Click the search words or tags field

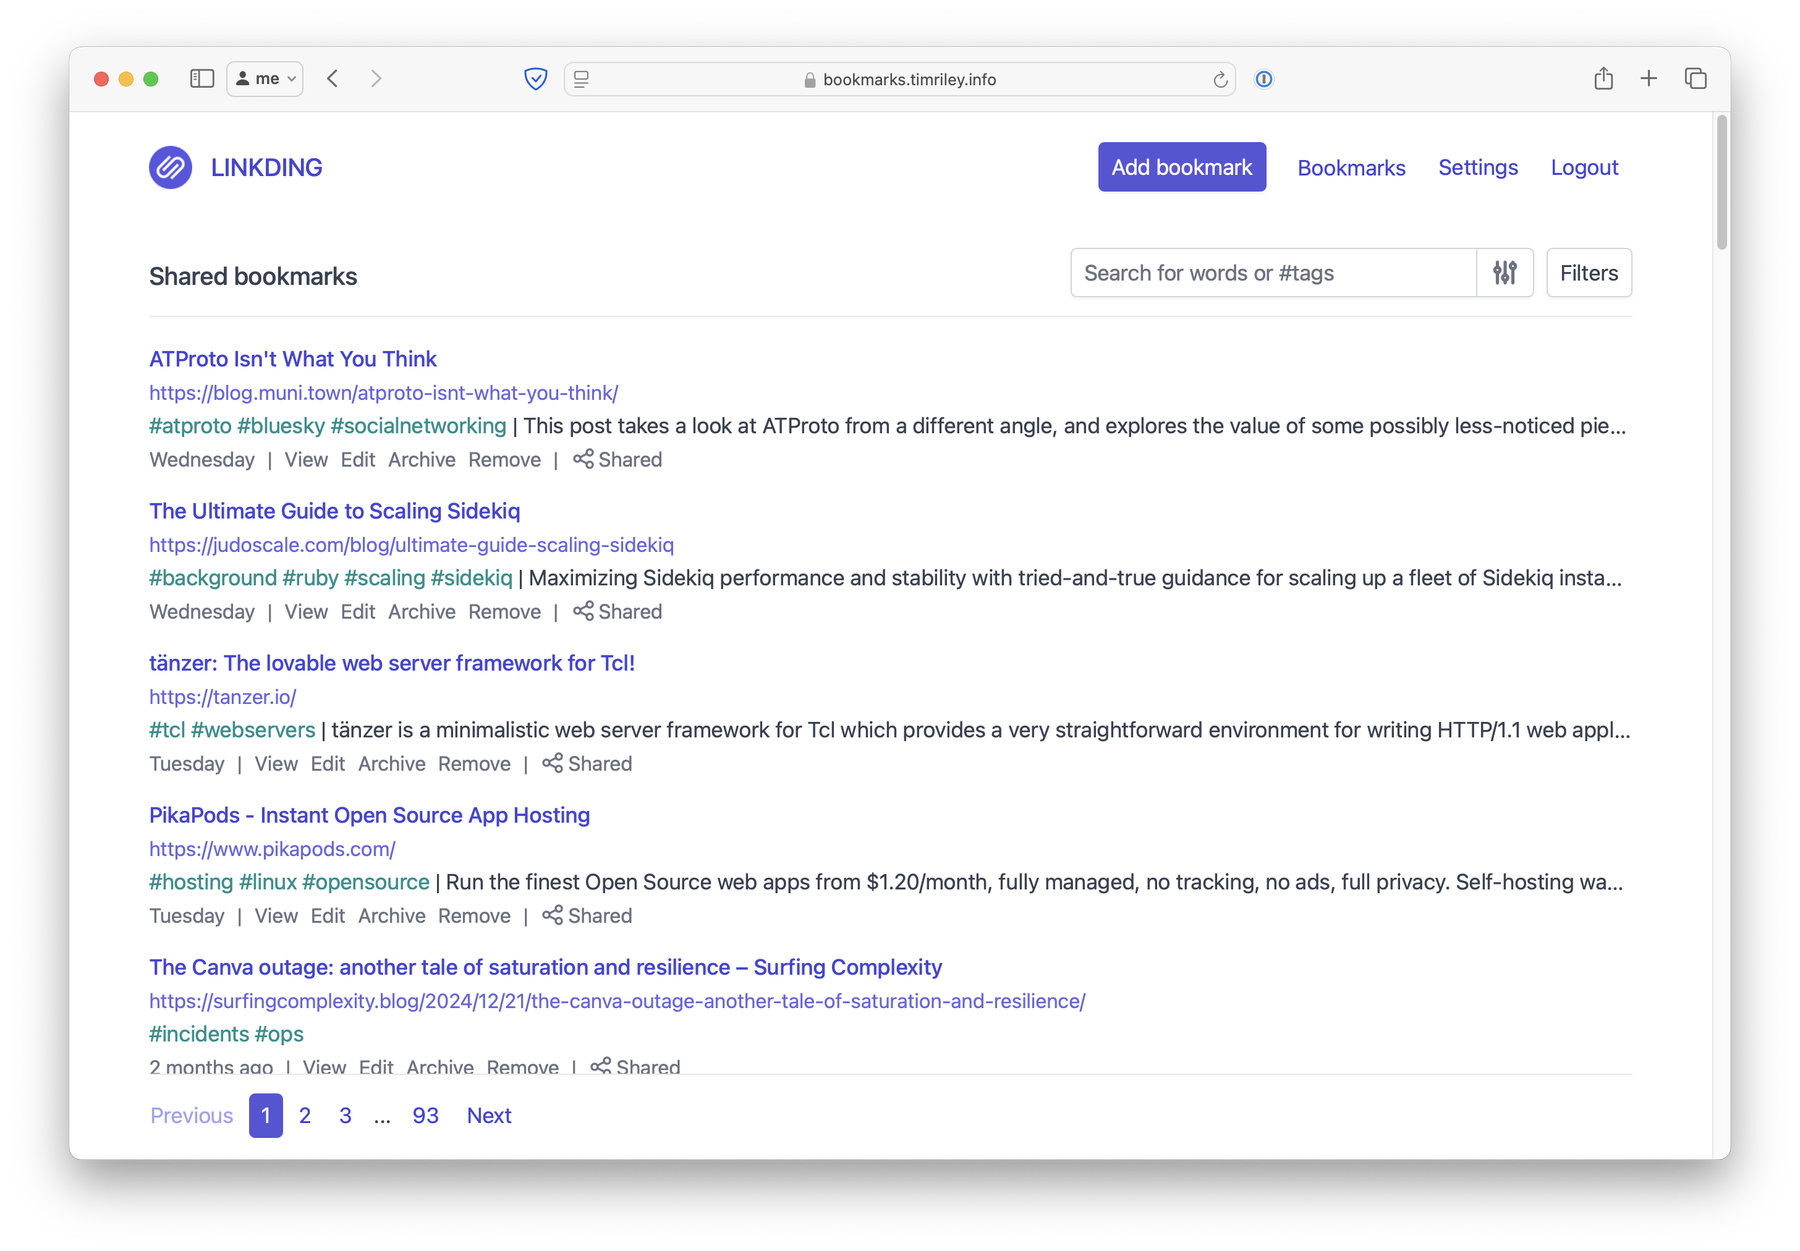point(1272,273)
